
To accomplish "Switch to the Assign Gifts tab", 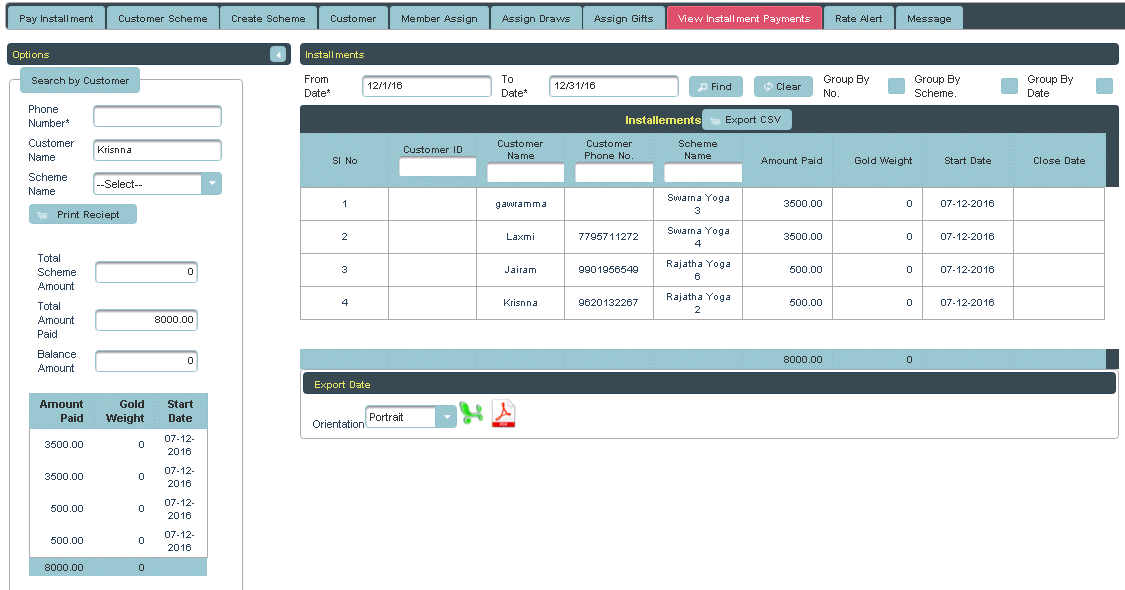I will [x=623, y=18].
